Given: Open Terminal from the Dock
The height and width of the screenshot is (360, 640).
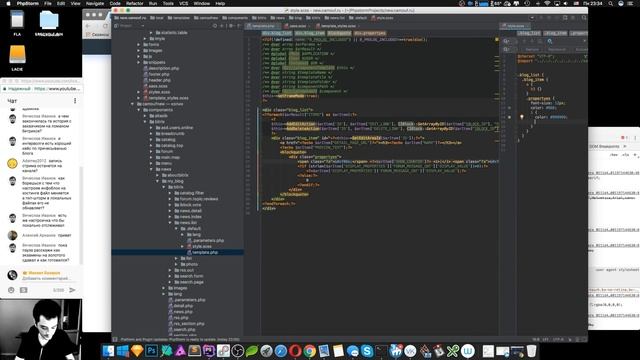Looking at the screenshot, I should (x=381, y=351).
